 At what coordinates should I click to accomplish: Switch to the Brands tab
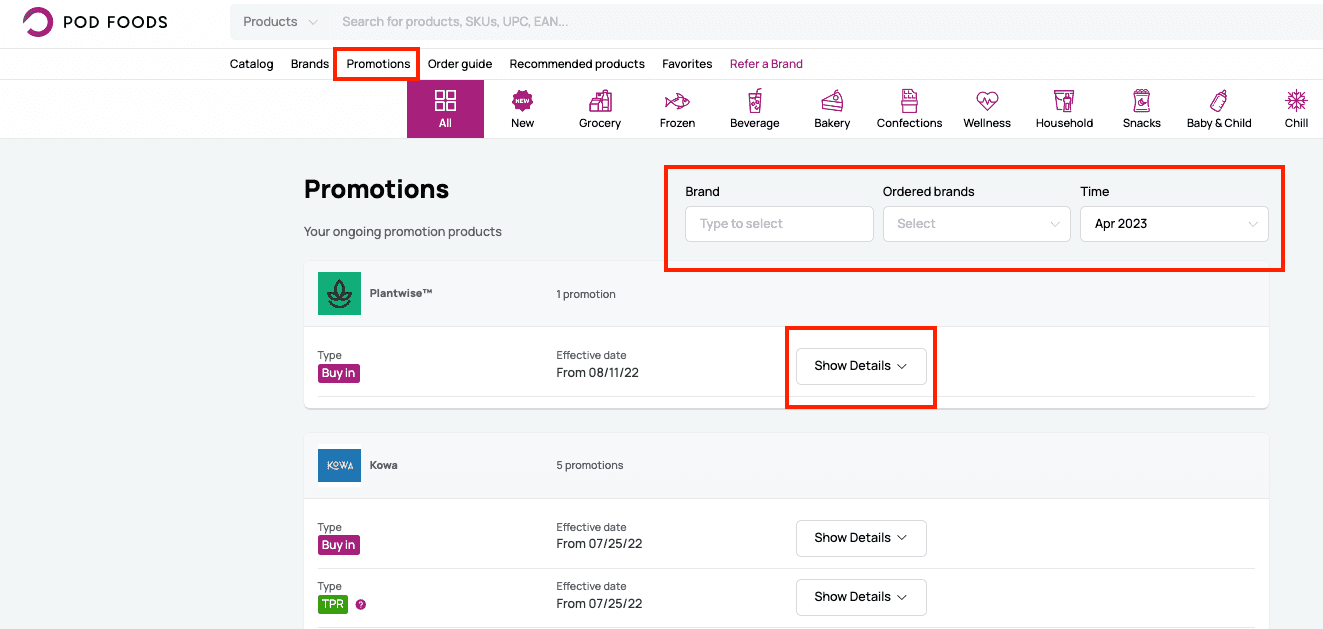coord(310,64)
